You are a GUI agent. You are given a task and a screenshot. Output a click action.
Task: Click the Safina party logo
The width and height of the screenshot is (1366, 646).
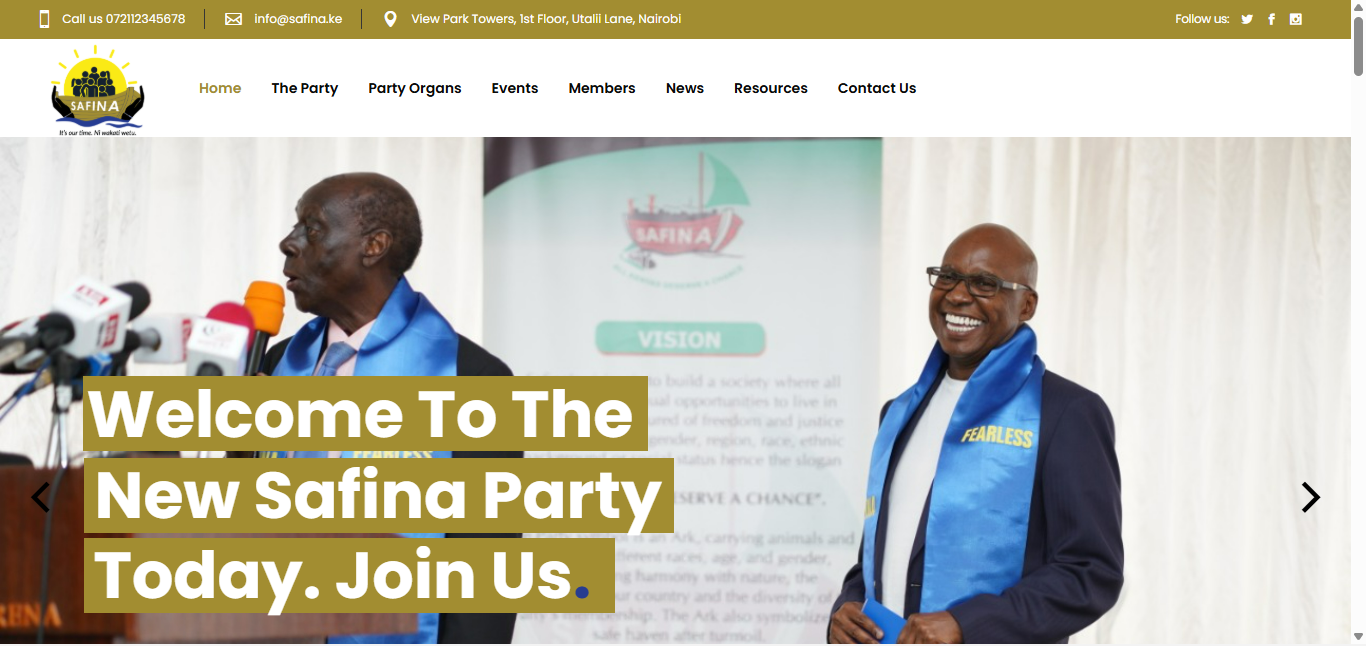click(x=99, y=89)
